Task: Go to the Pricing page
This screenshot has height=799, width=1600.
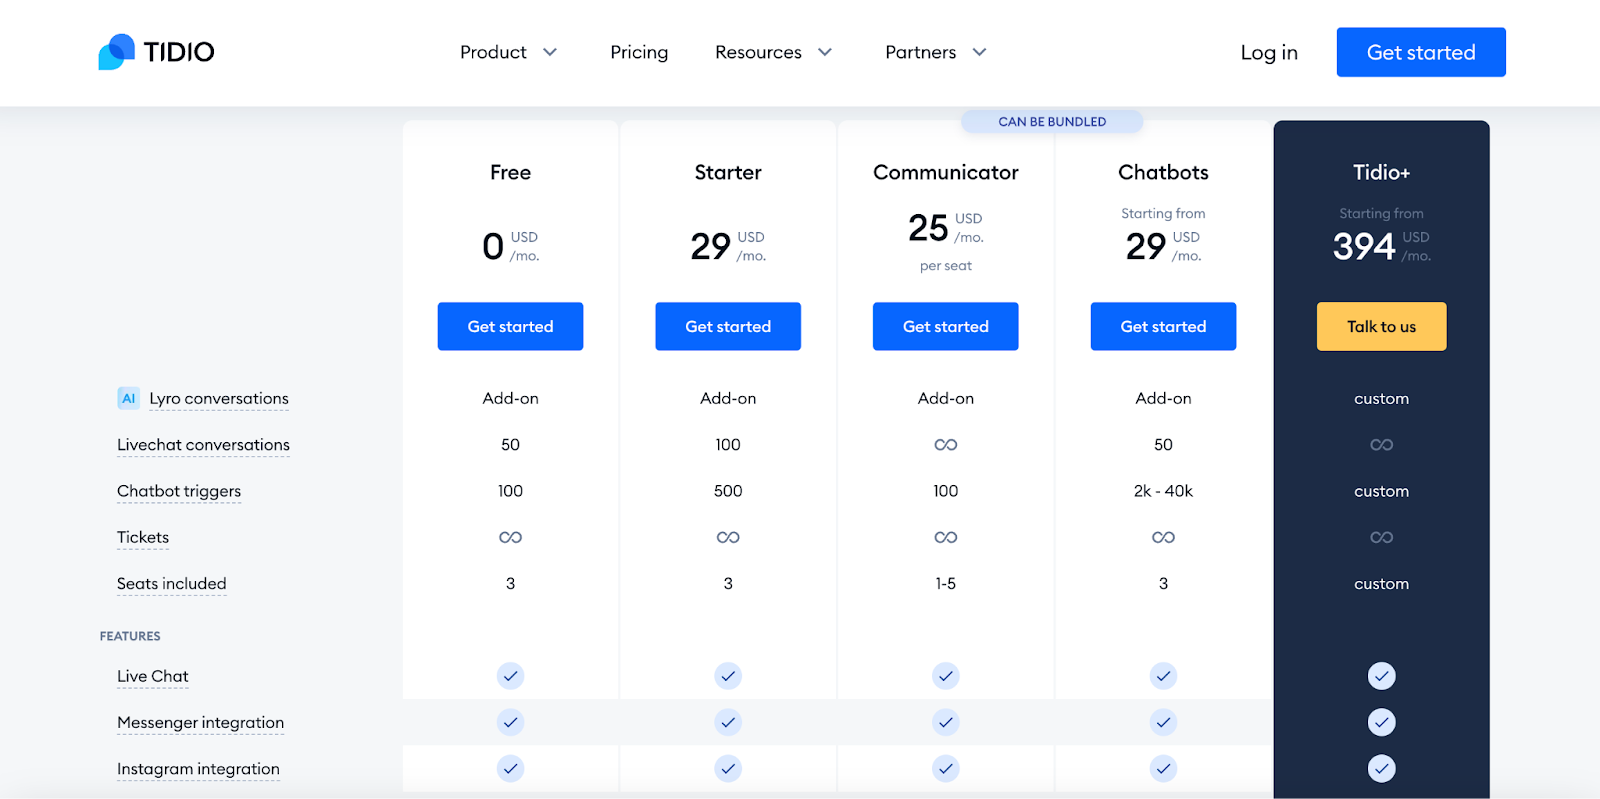Action: pyautogui.click(x=639, y=52)
